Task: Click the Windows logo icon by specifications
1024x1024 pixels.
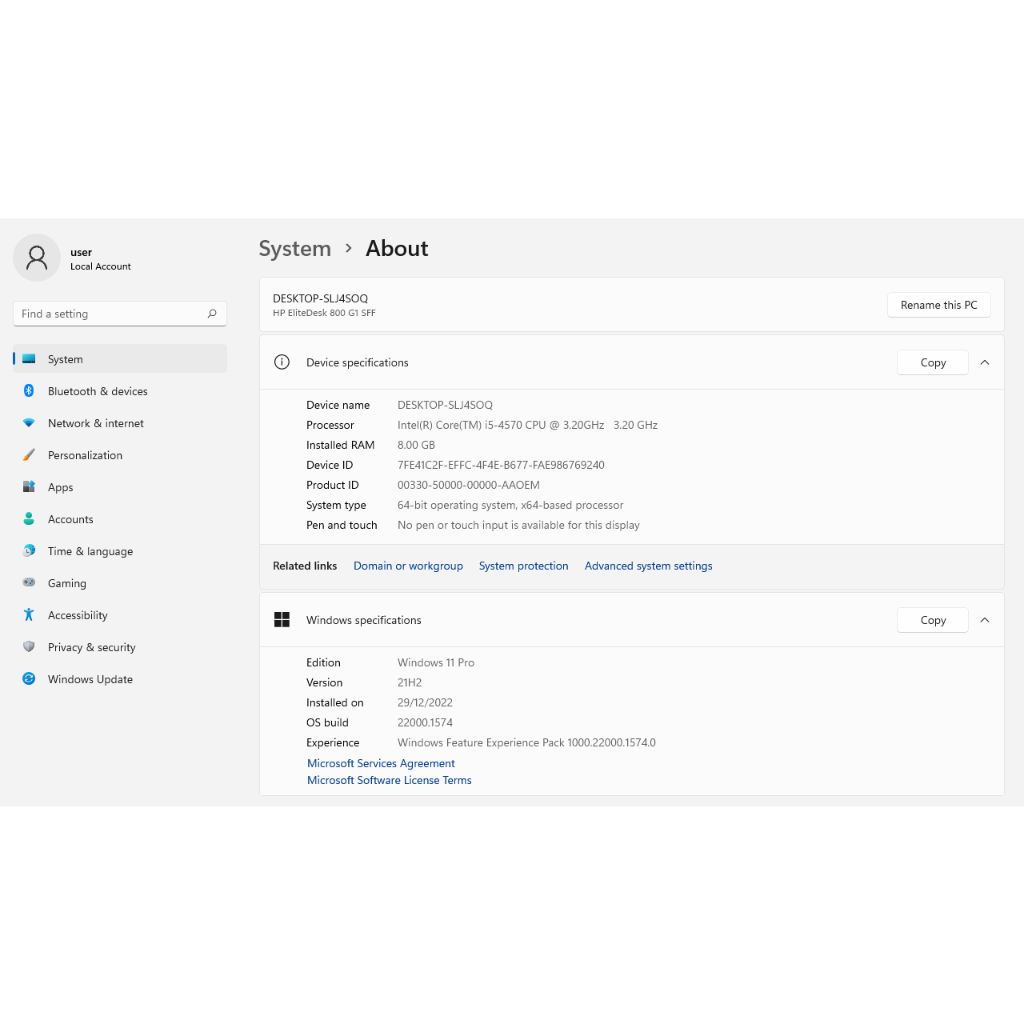Action: pos(281,620)
